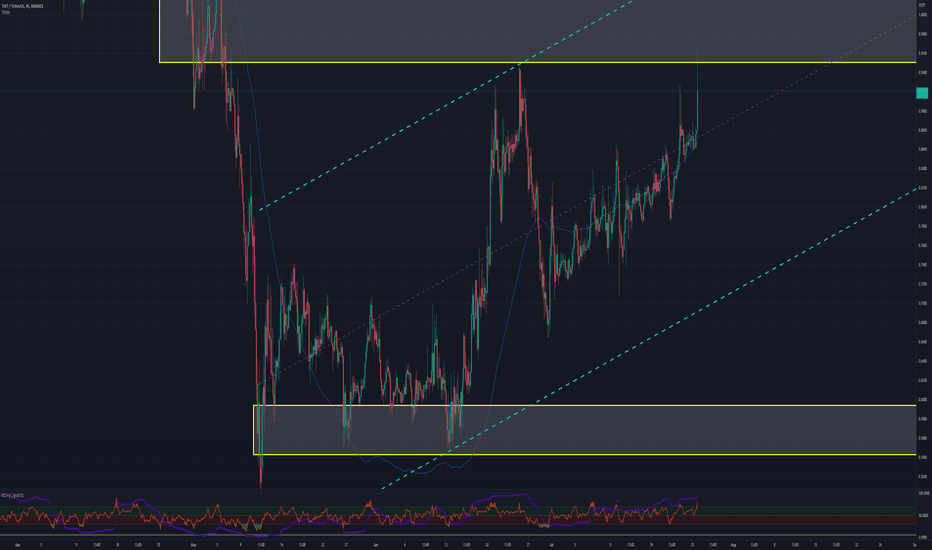Image resolution: width=932 pixels, height=550 pixels.
Task: Select the TEMA indicator legend label
Action: coord(6,12)
